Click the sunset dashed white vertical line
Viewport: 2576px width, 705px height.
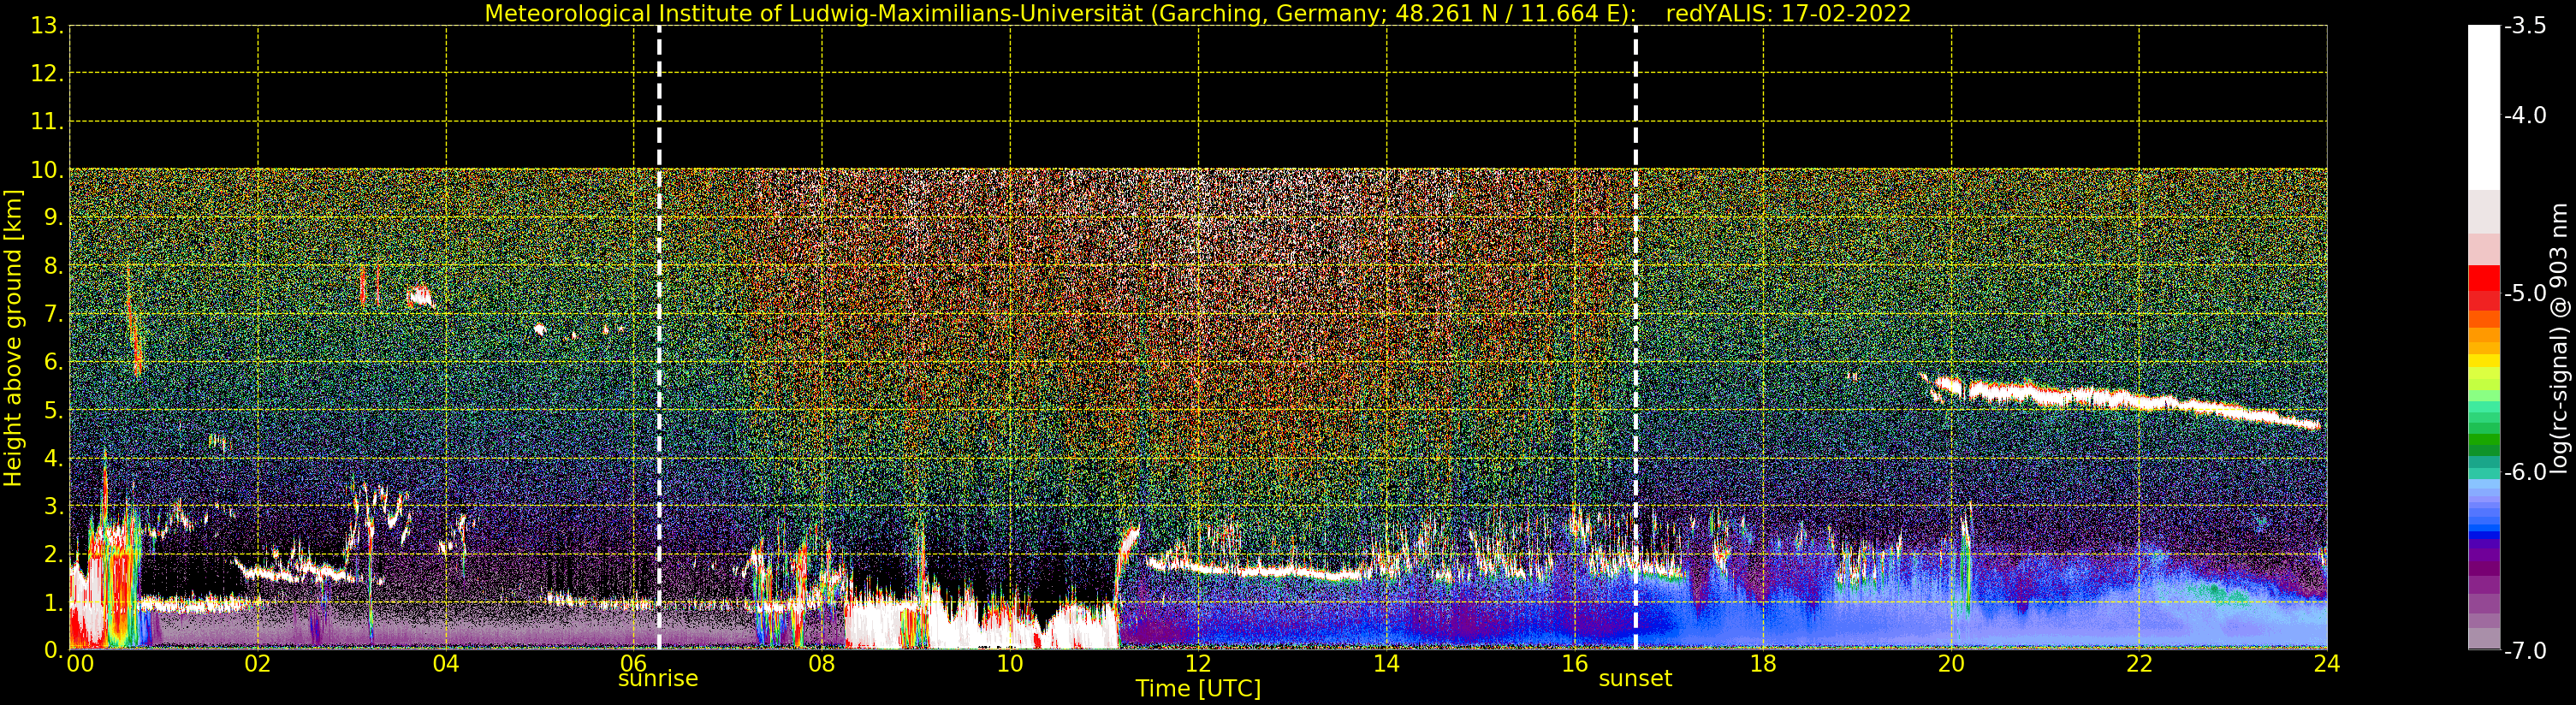[1636, 338]
